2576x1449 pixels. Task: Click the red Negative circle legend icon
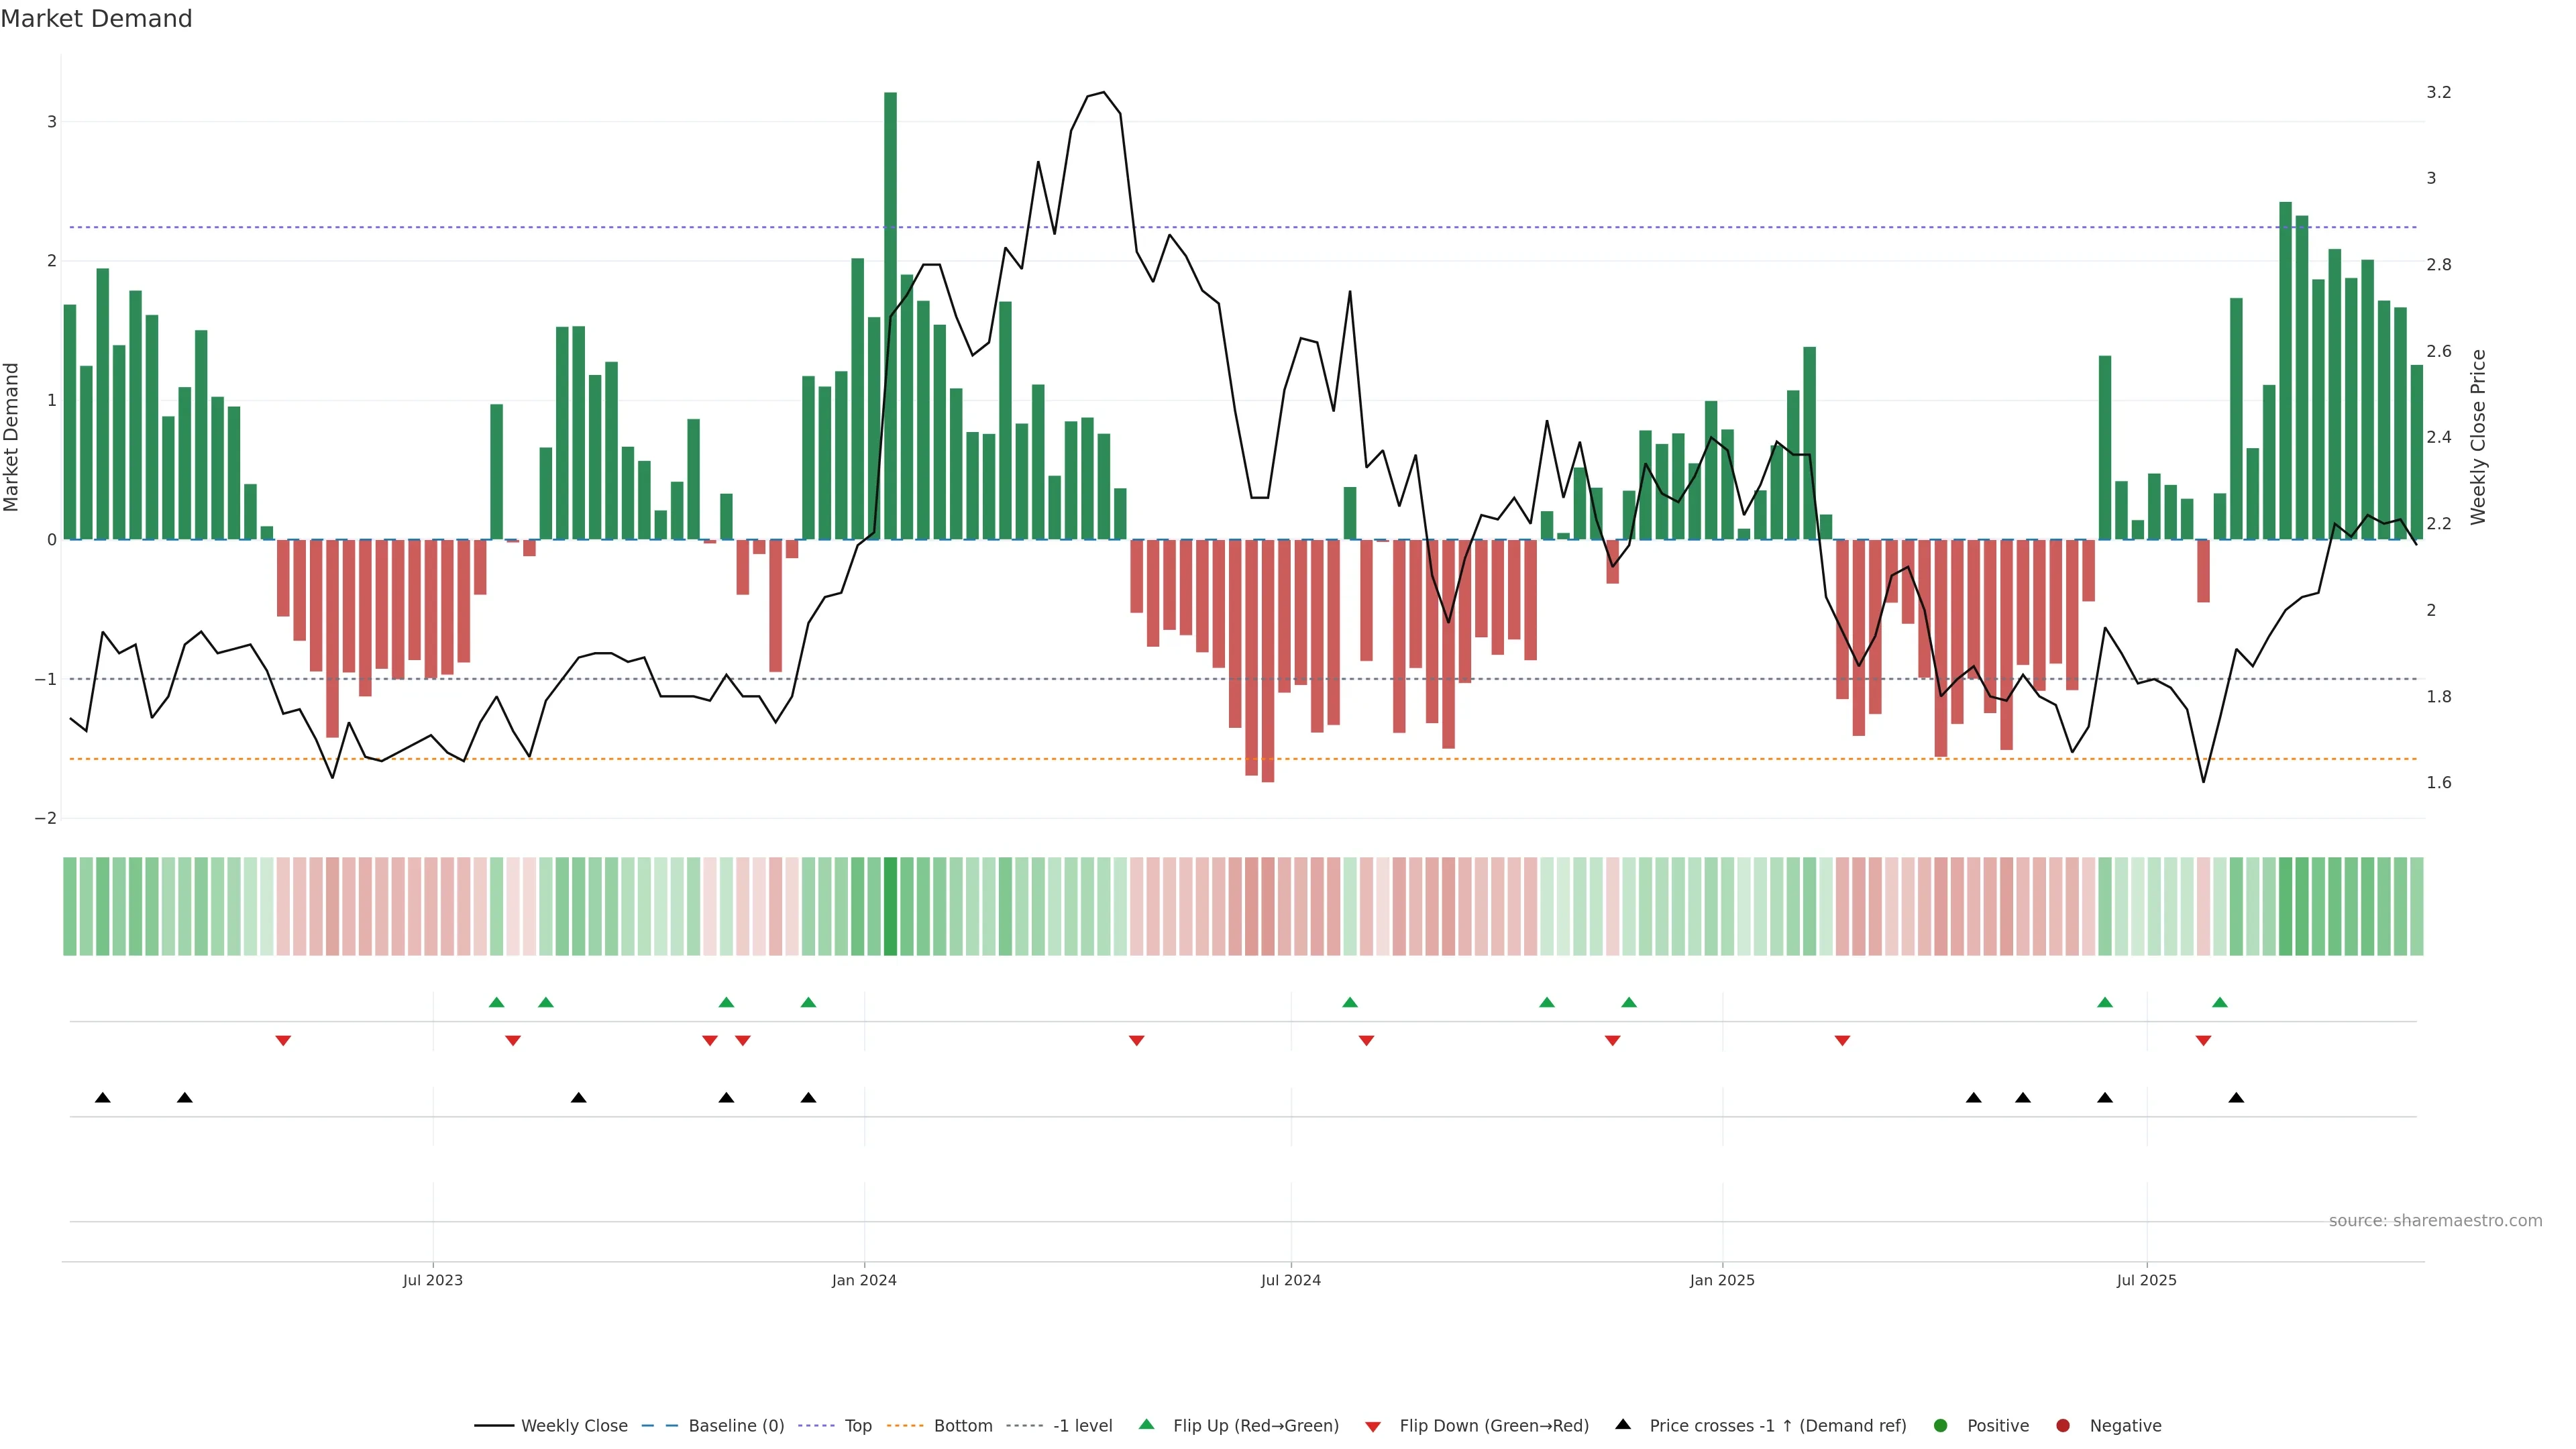point(2063,1426)
